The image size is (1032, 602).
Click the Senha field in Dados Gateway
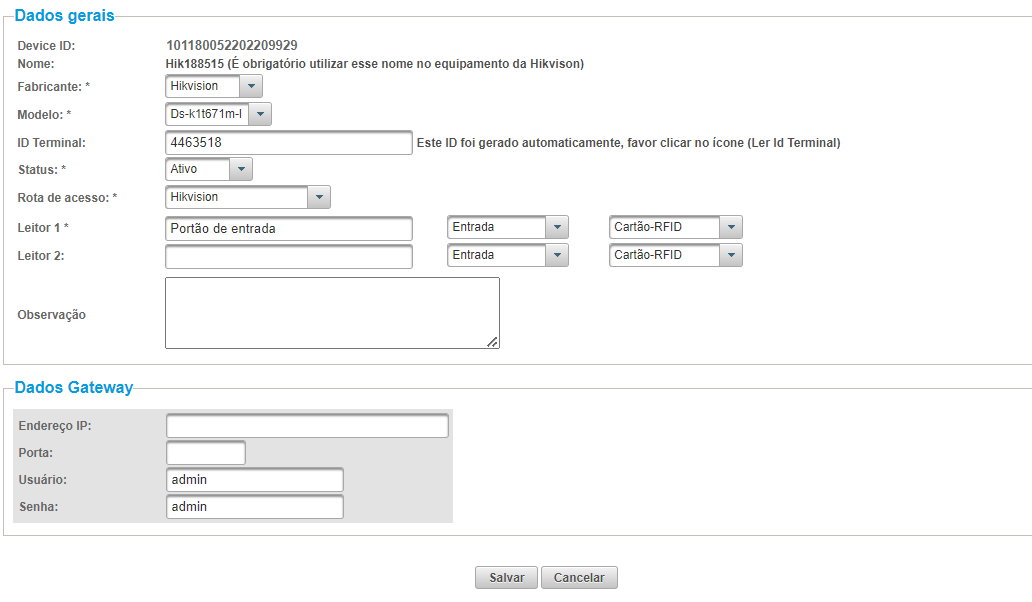coord(255,507)
